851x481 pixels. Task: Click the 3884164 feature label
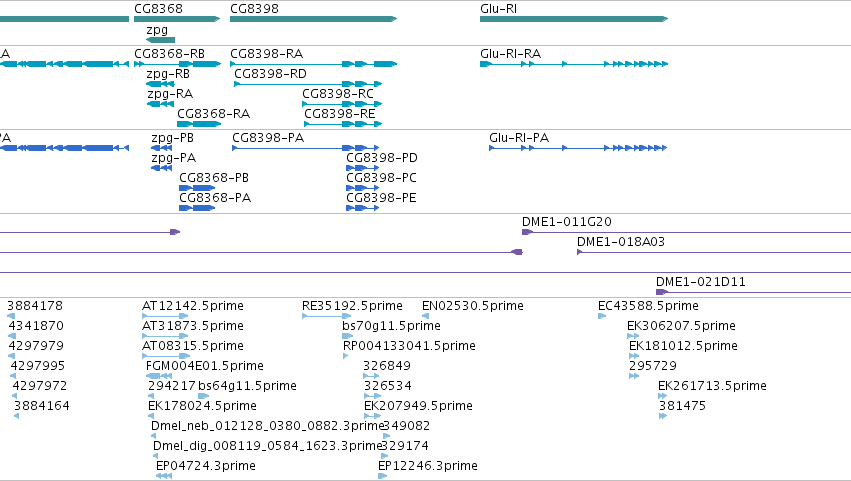tap(42, 407)
